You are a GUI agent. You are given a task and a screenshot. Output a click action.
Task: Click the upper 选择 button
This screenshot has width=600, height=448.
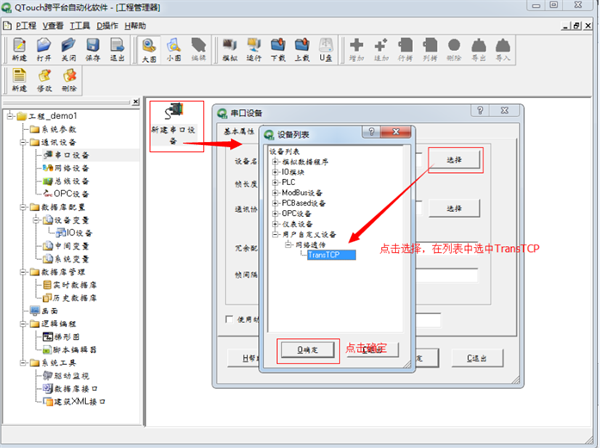455,158
